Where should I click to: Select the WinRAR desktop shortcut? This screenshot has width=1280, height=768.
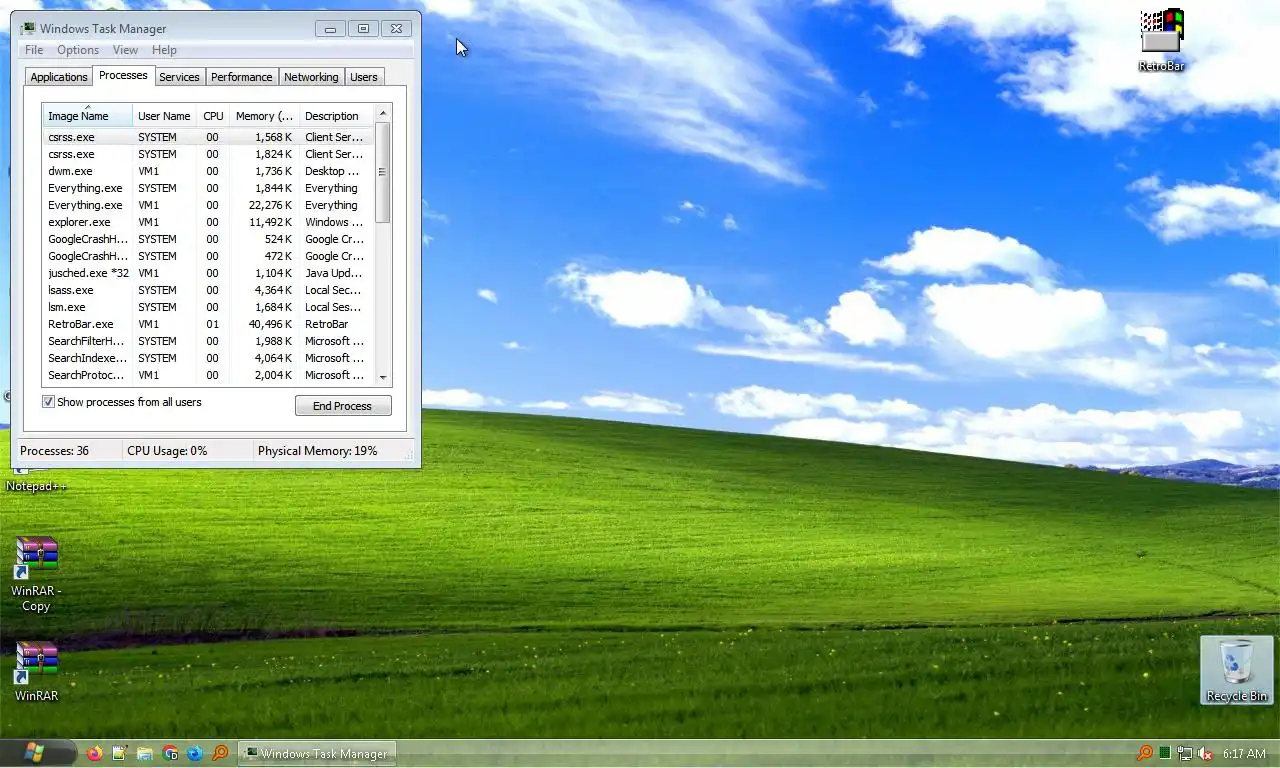click(36, 671)
